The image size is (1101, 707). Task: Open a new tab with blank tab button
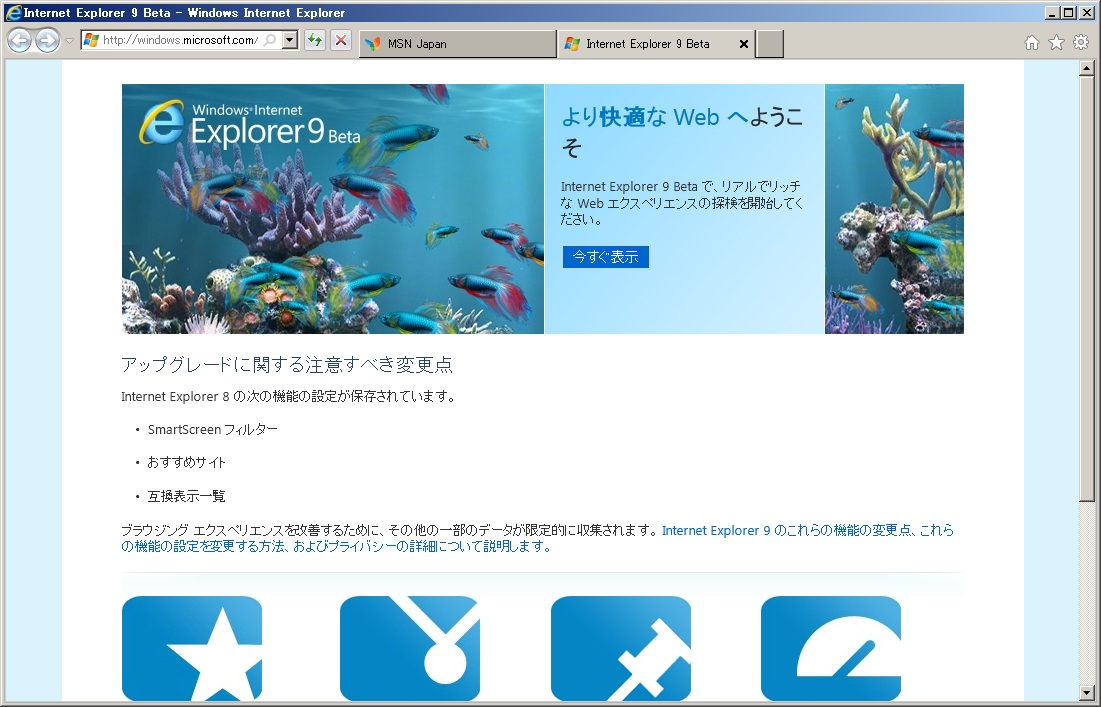coord(770,44)
